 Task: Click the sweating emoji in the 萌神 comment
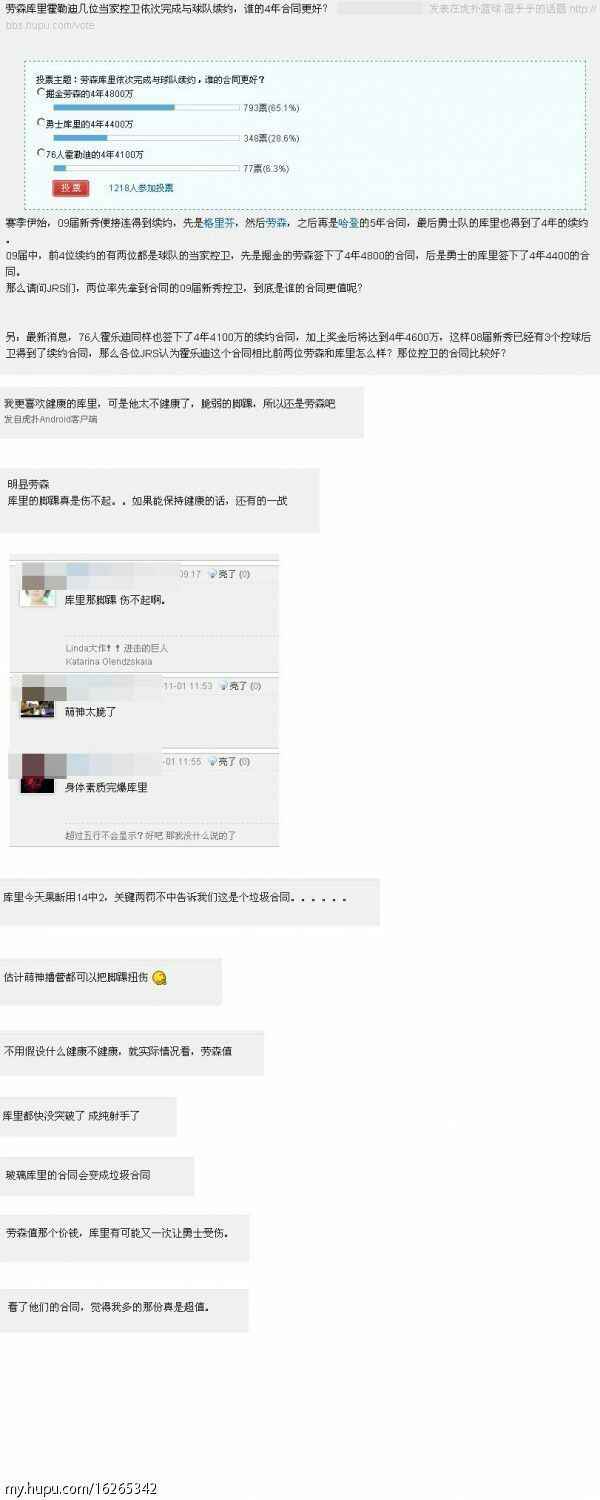159,978
